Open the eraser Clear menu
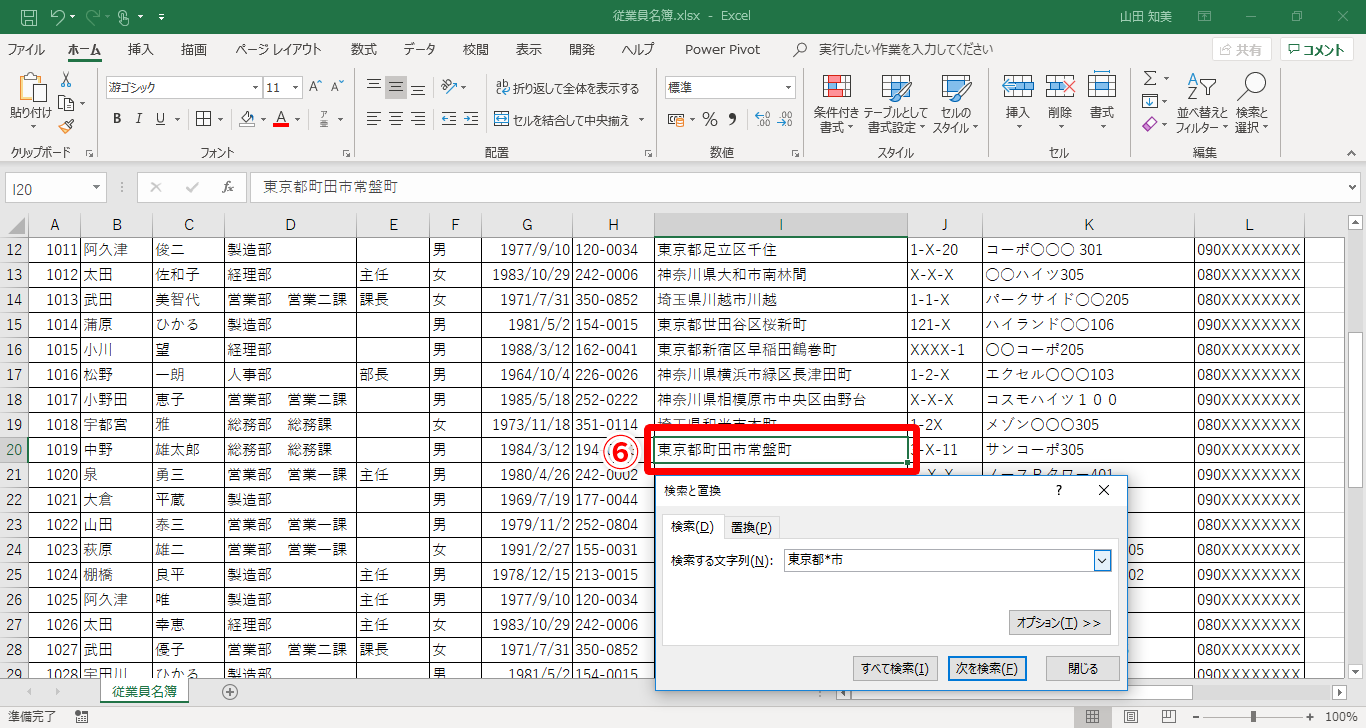This screenshot has height=728, width=1366. coord(1154,126)
